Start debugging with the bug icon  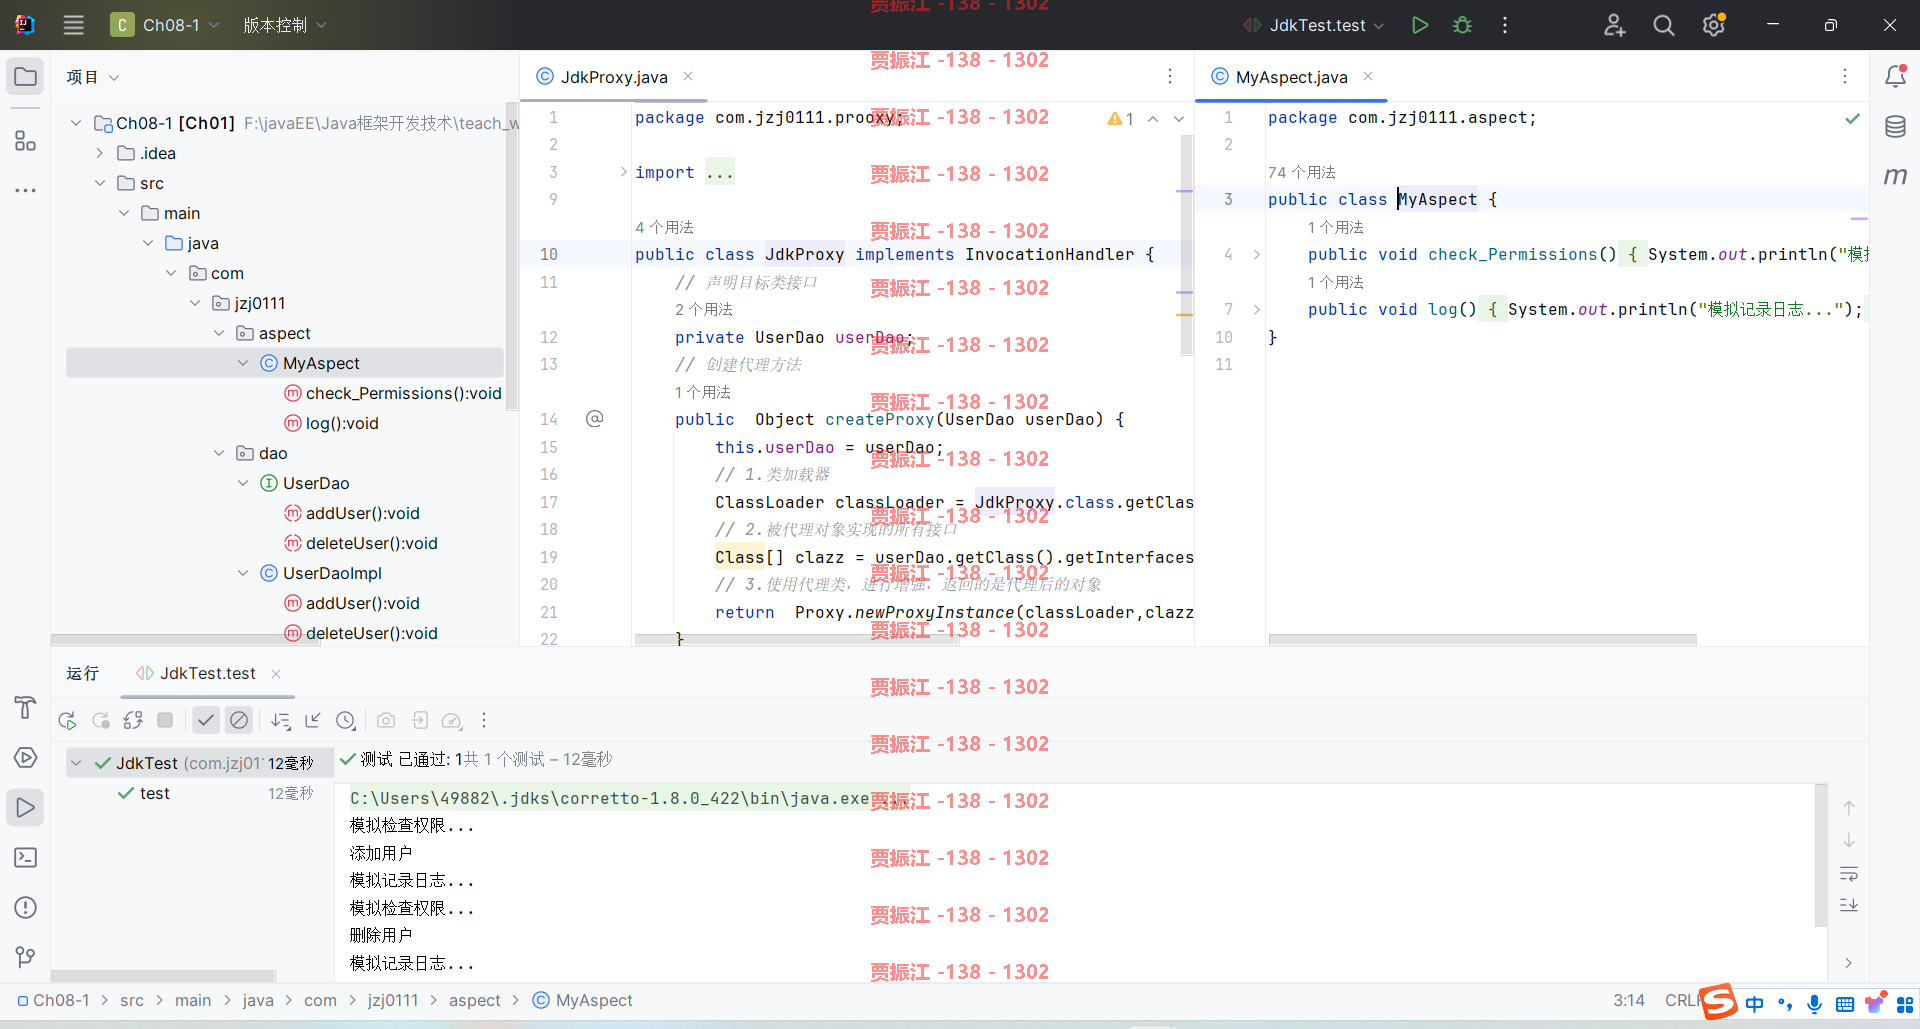[x=1463, y=25]
